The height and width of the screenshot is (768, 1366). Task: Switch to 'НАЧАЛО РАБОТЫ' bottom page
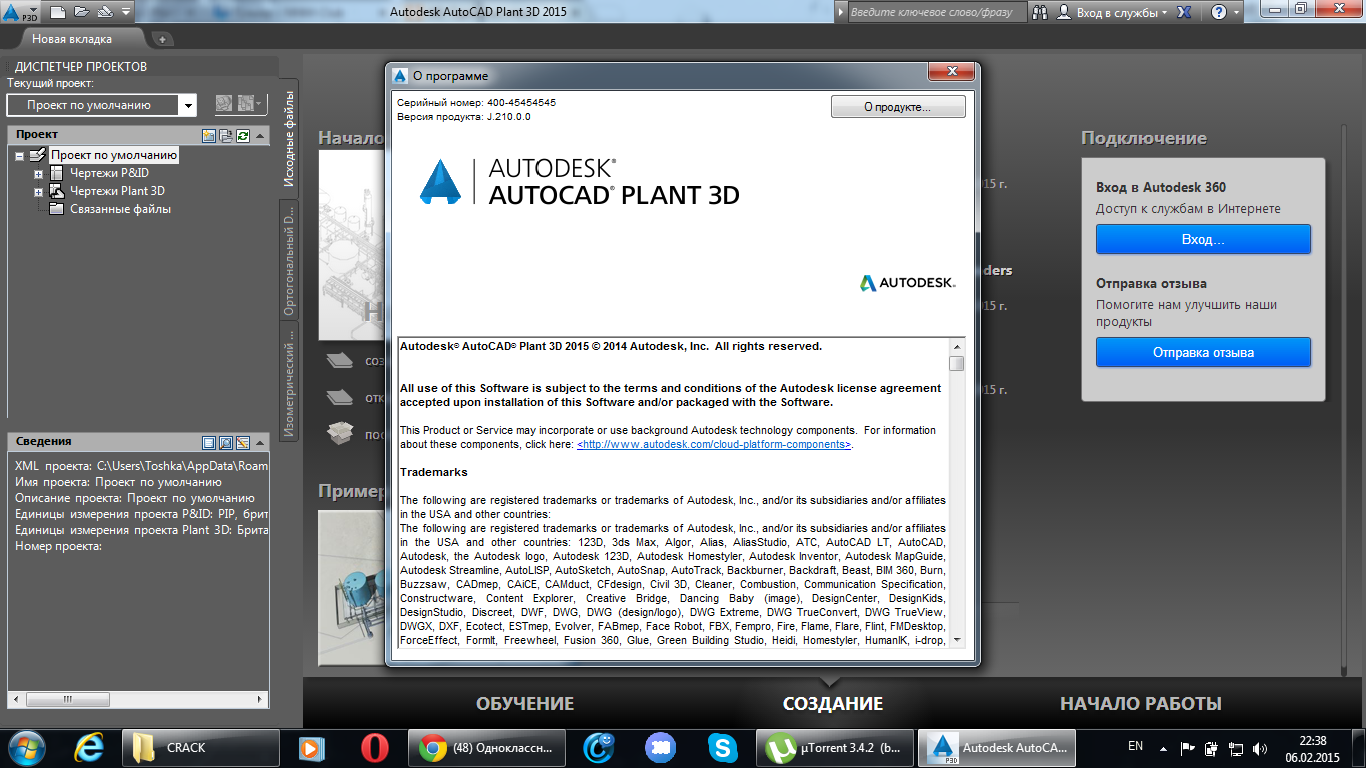pos(1141,704)
